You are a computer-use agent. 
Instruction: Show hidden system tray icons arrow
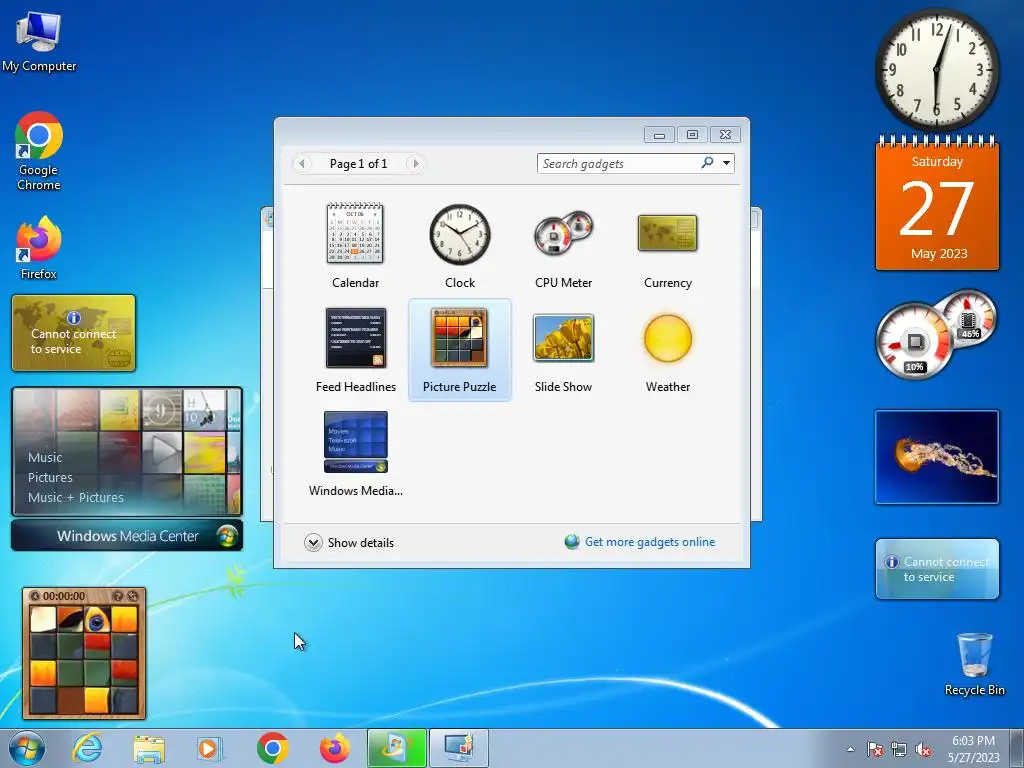coord(850,749)
